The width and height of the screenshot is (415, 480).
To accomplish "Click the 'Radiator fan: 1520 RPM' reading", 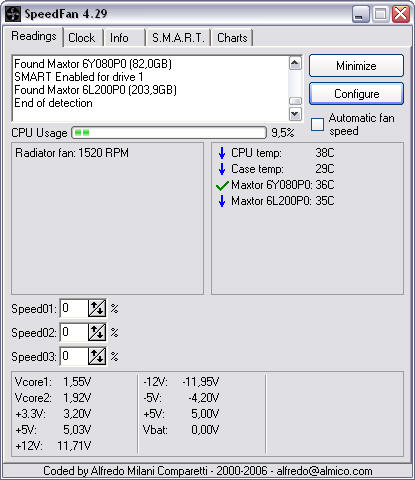I will tap(72, 153).
